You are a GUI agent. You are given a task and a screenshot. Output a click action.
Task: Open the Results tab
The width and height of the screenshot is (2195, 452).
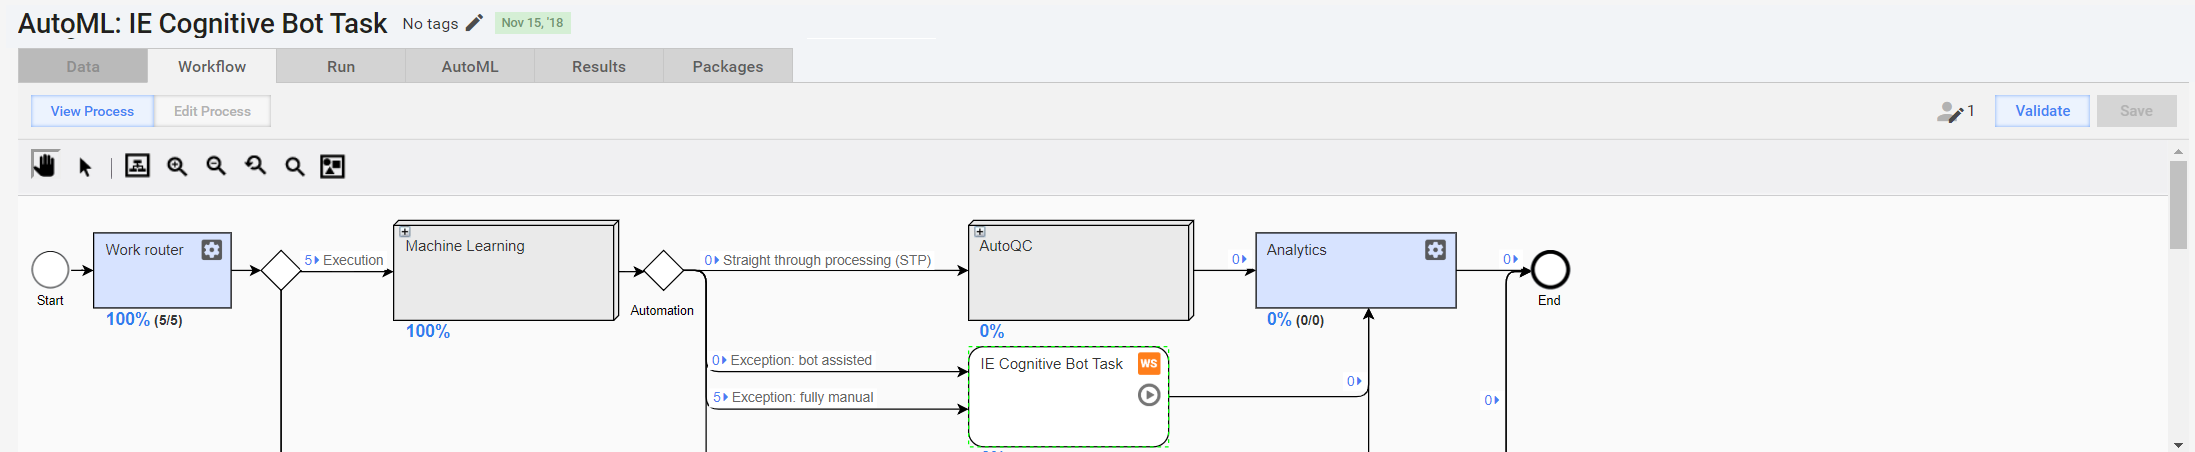599,66
